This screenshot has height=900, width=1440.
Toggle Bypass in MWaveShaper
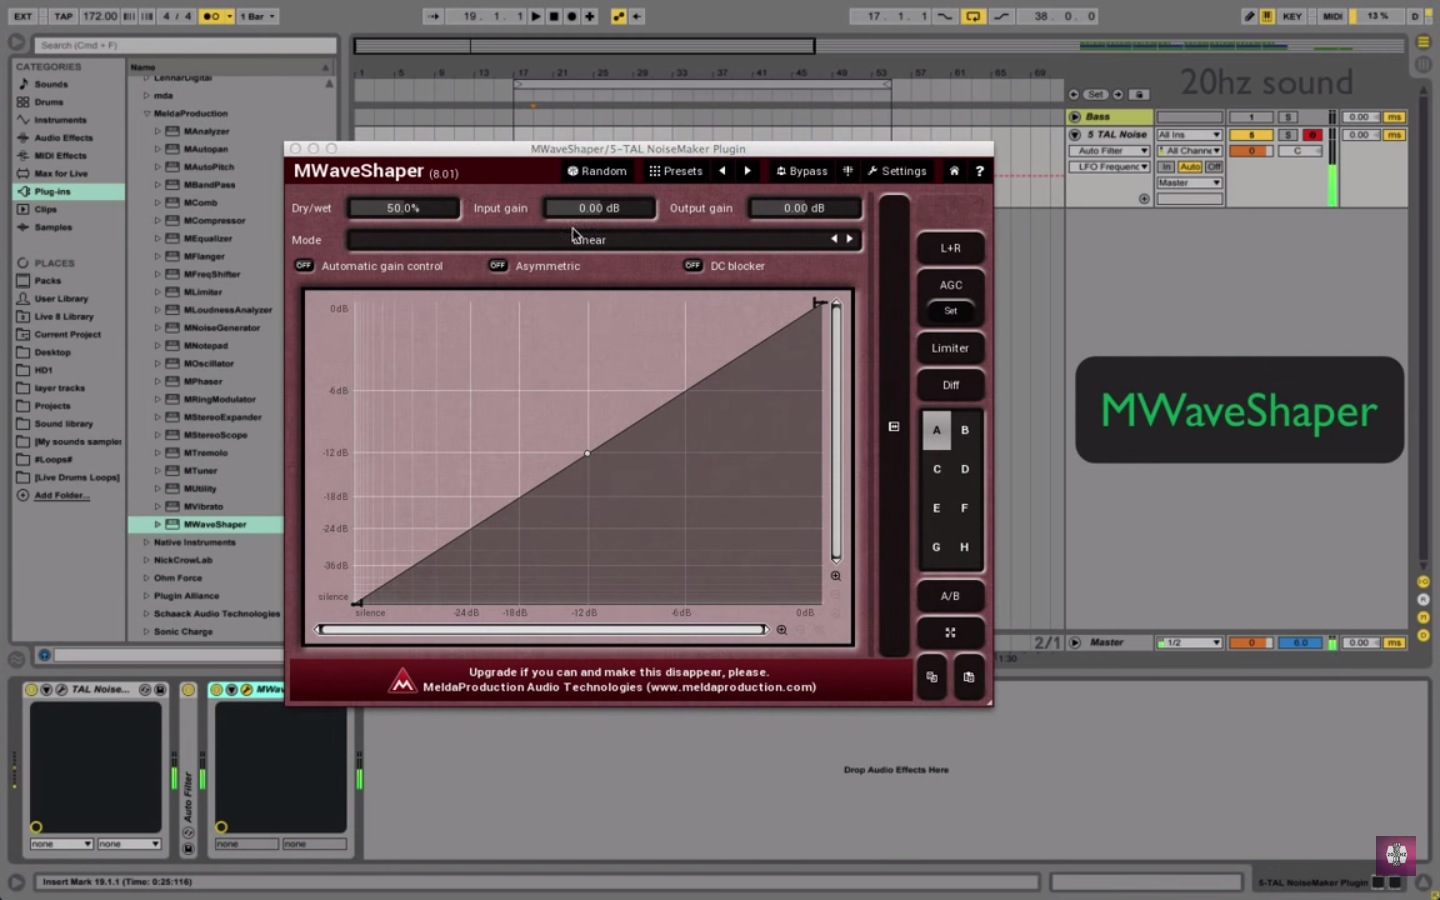tap(802, 171)
